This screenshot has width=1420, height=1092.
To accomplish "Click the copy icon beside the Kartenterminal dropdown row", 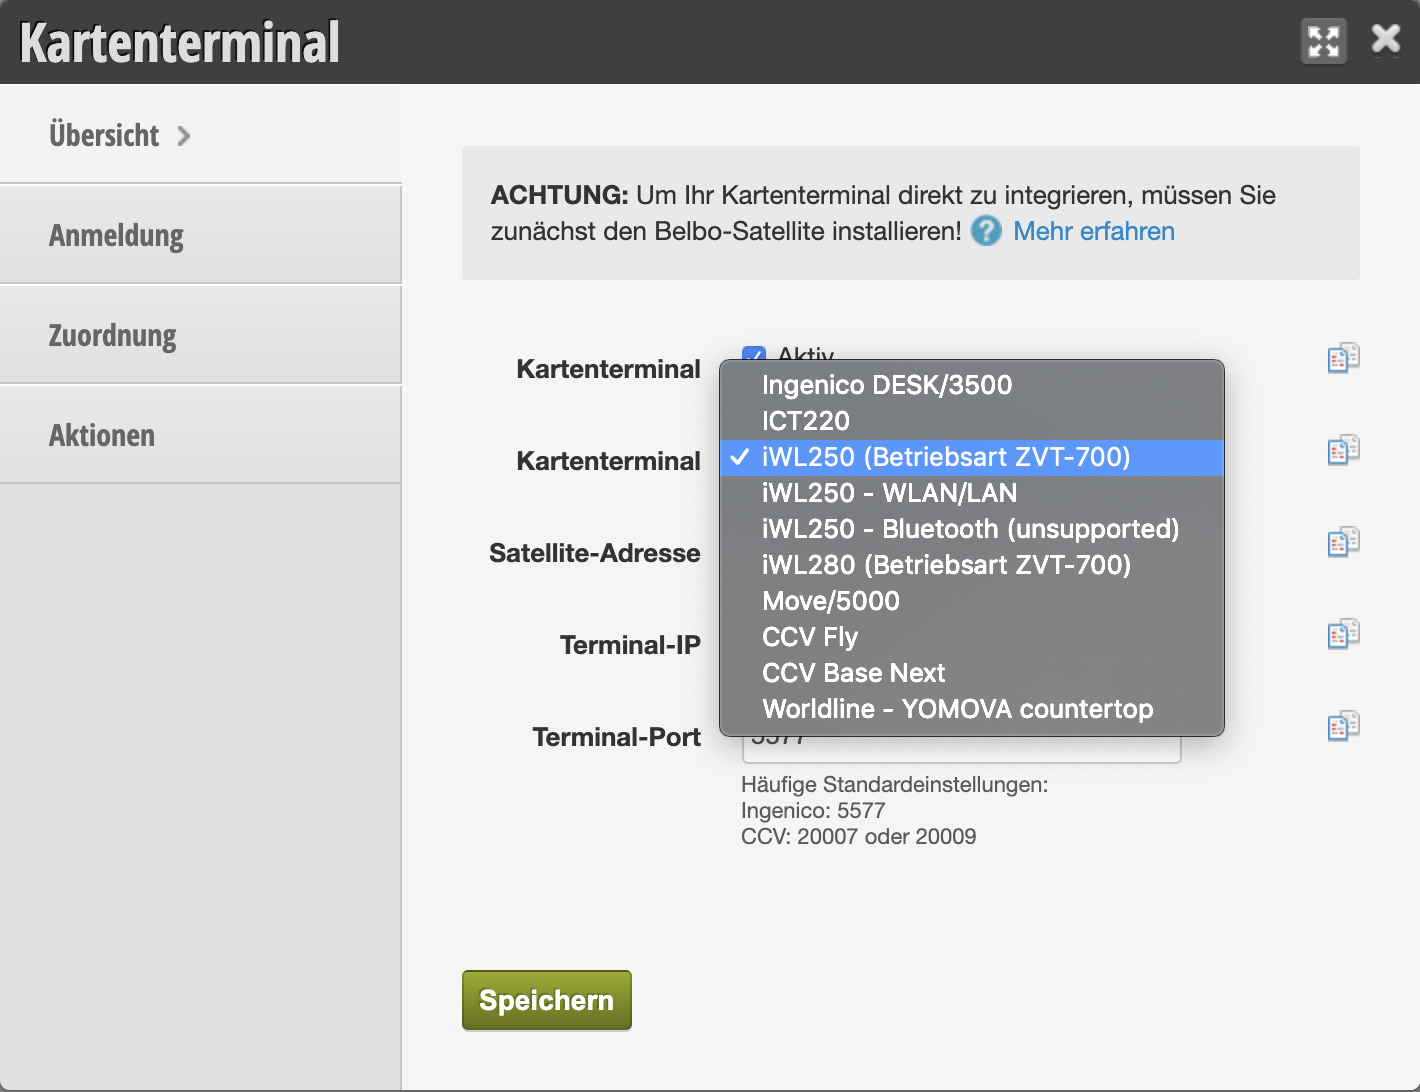I will 1343,450.
